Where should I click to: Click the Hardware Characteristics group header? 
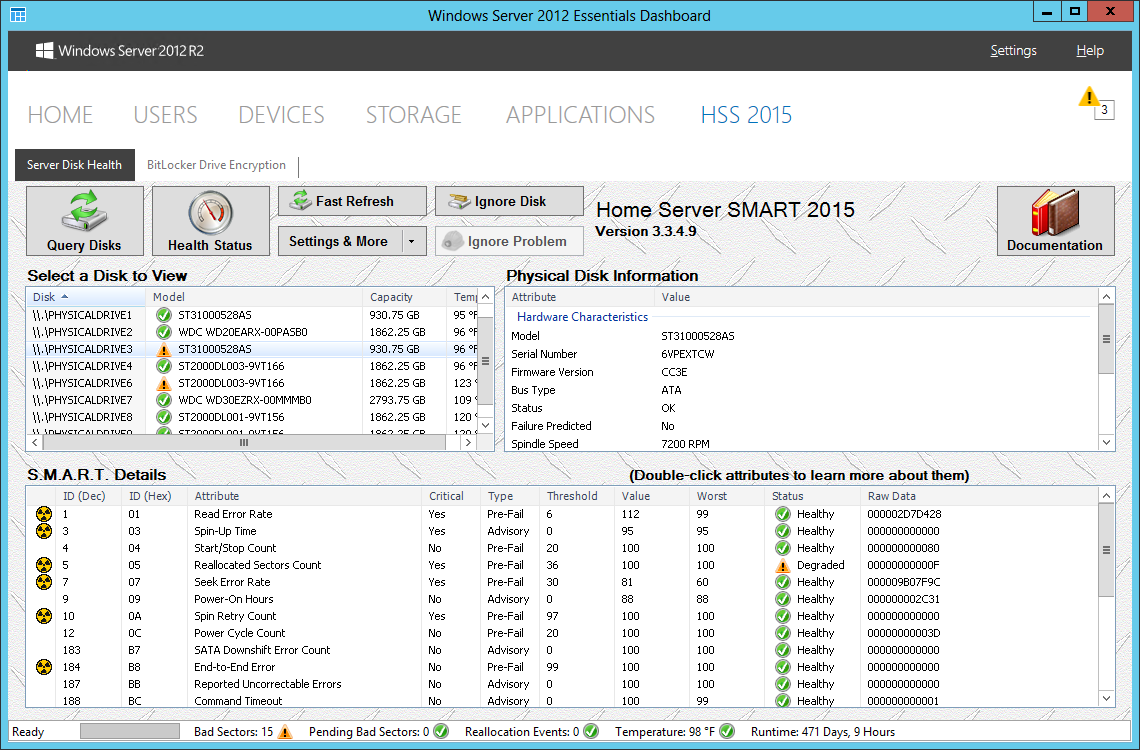pos(582,317)
